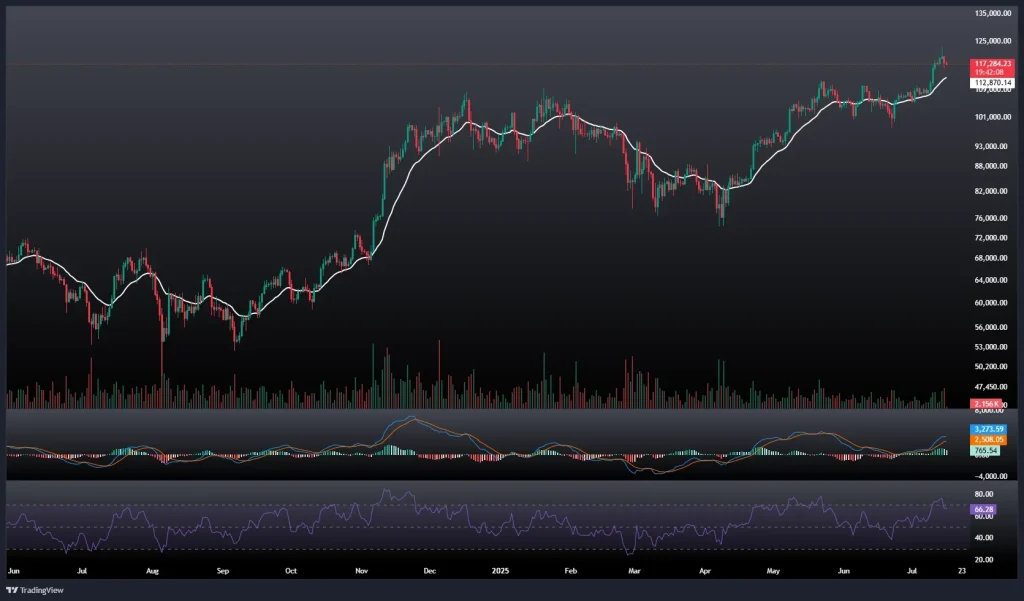
Task: Select the 765.54 histogram value label
Action: click(987, 451)
